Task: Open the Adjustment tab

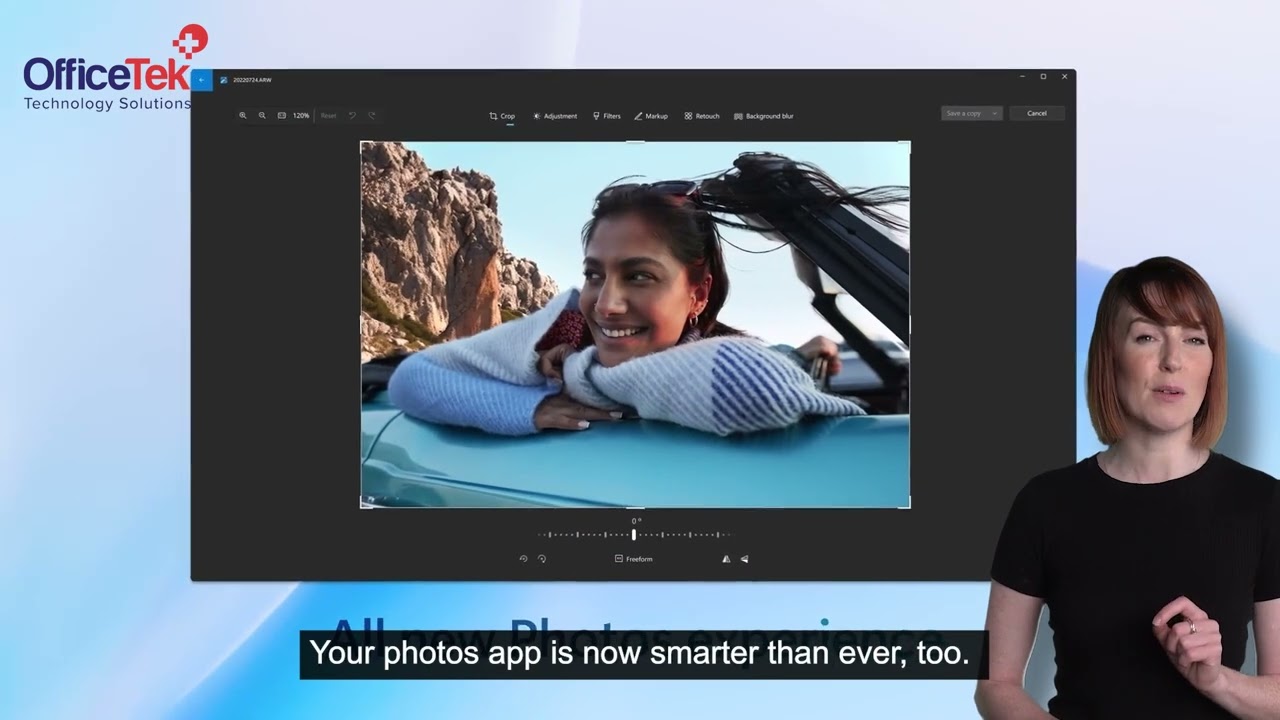Action: click(555, 116)
